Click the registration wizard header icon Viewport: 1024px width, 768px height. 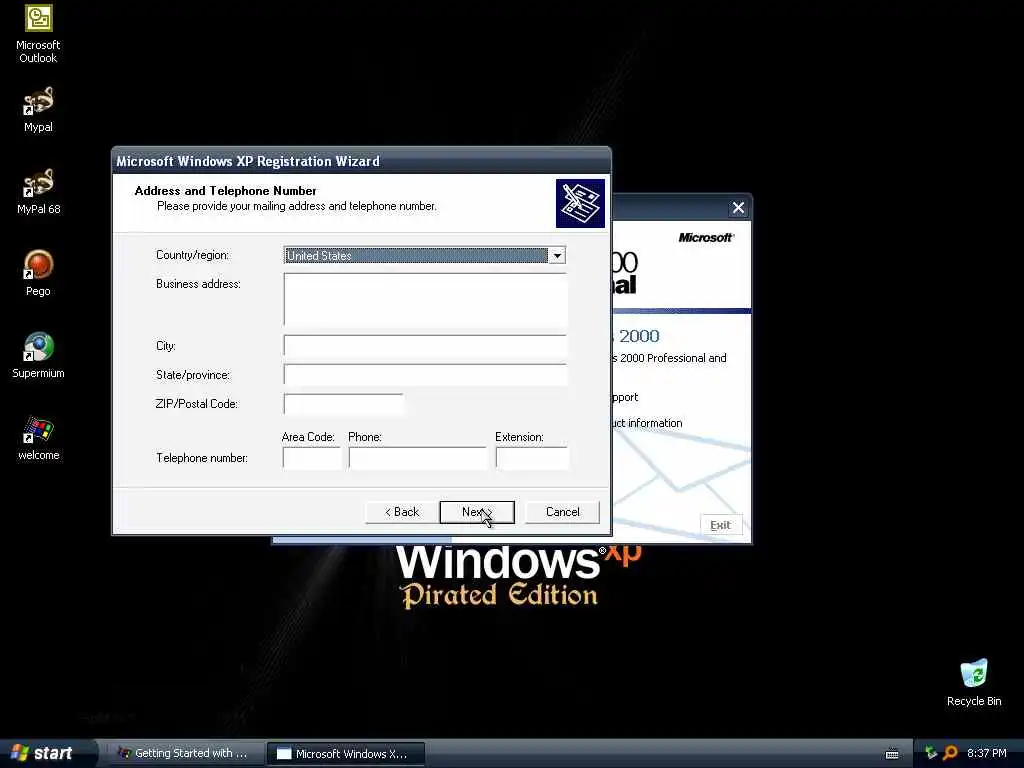[x=580, y=203]
